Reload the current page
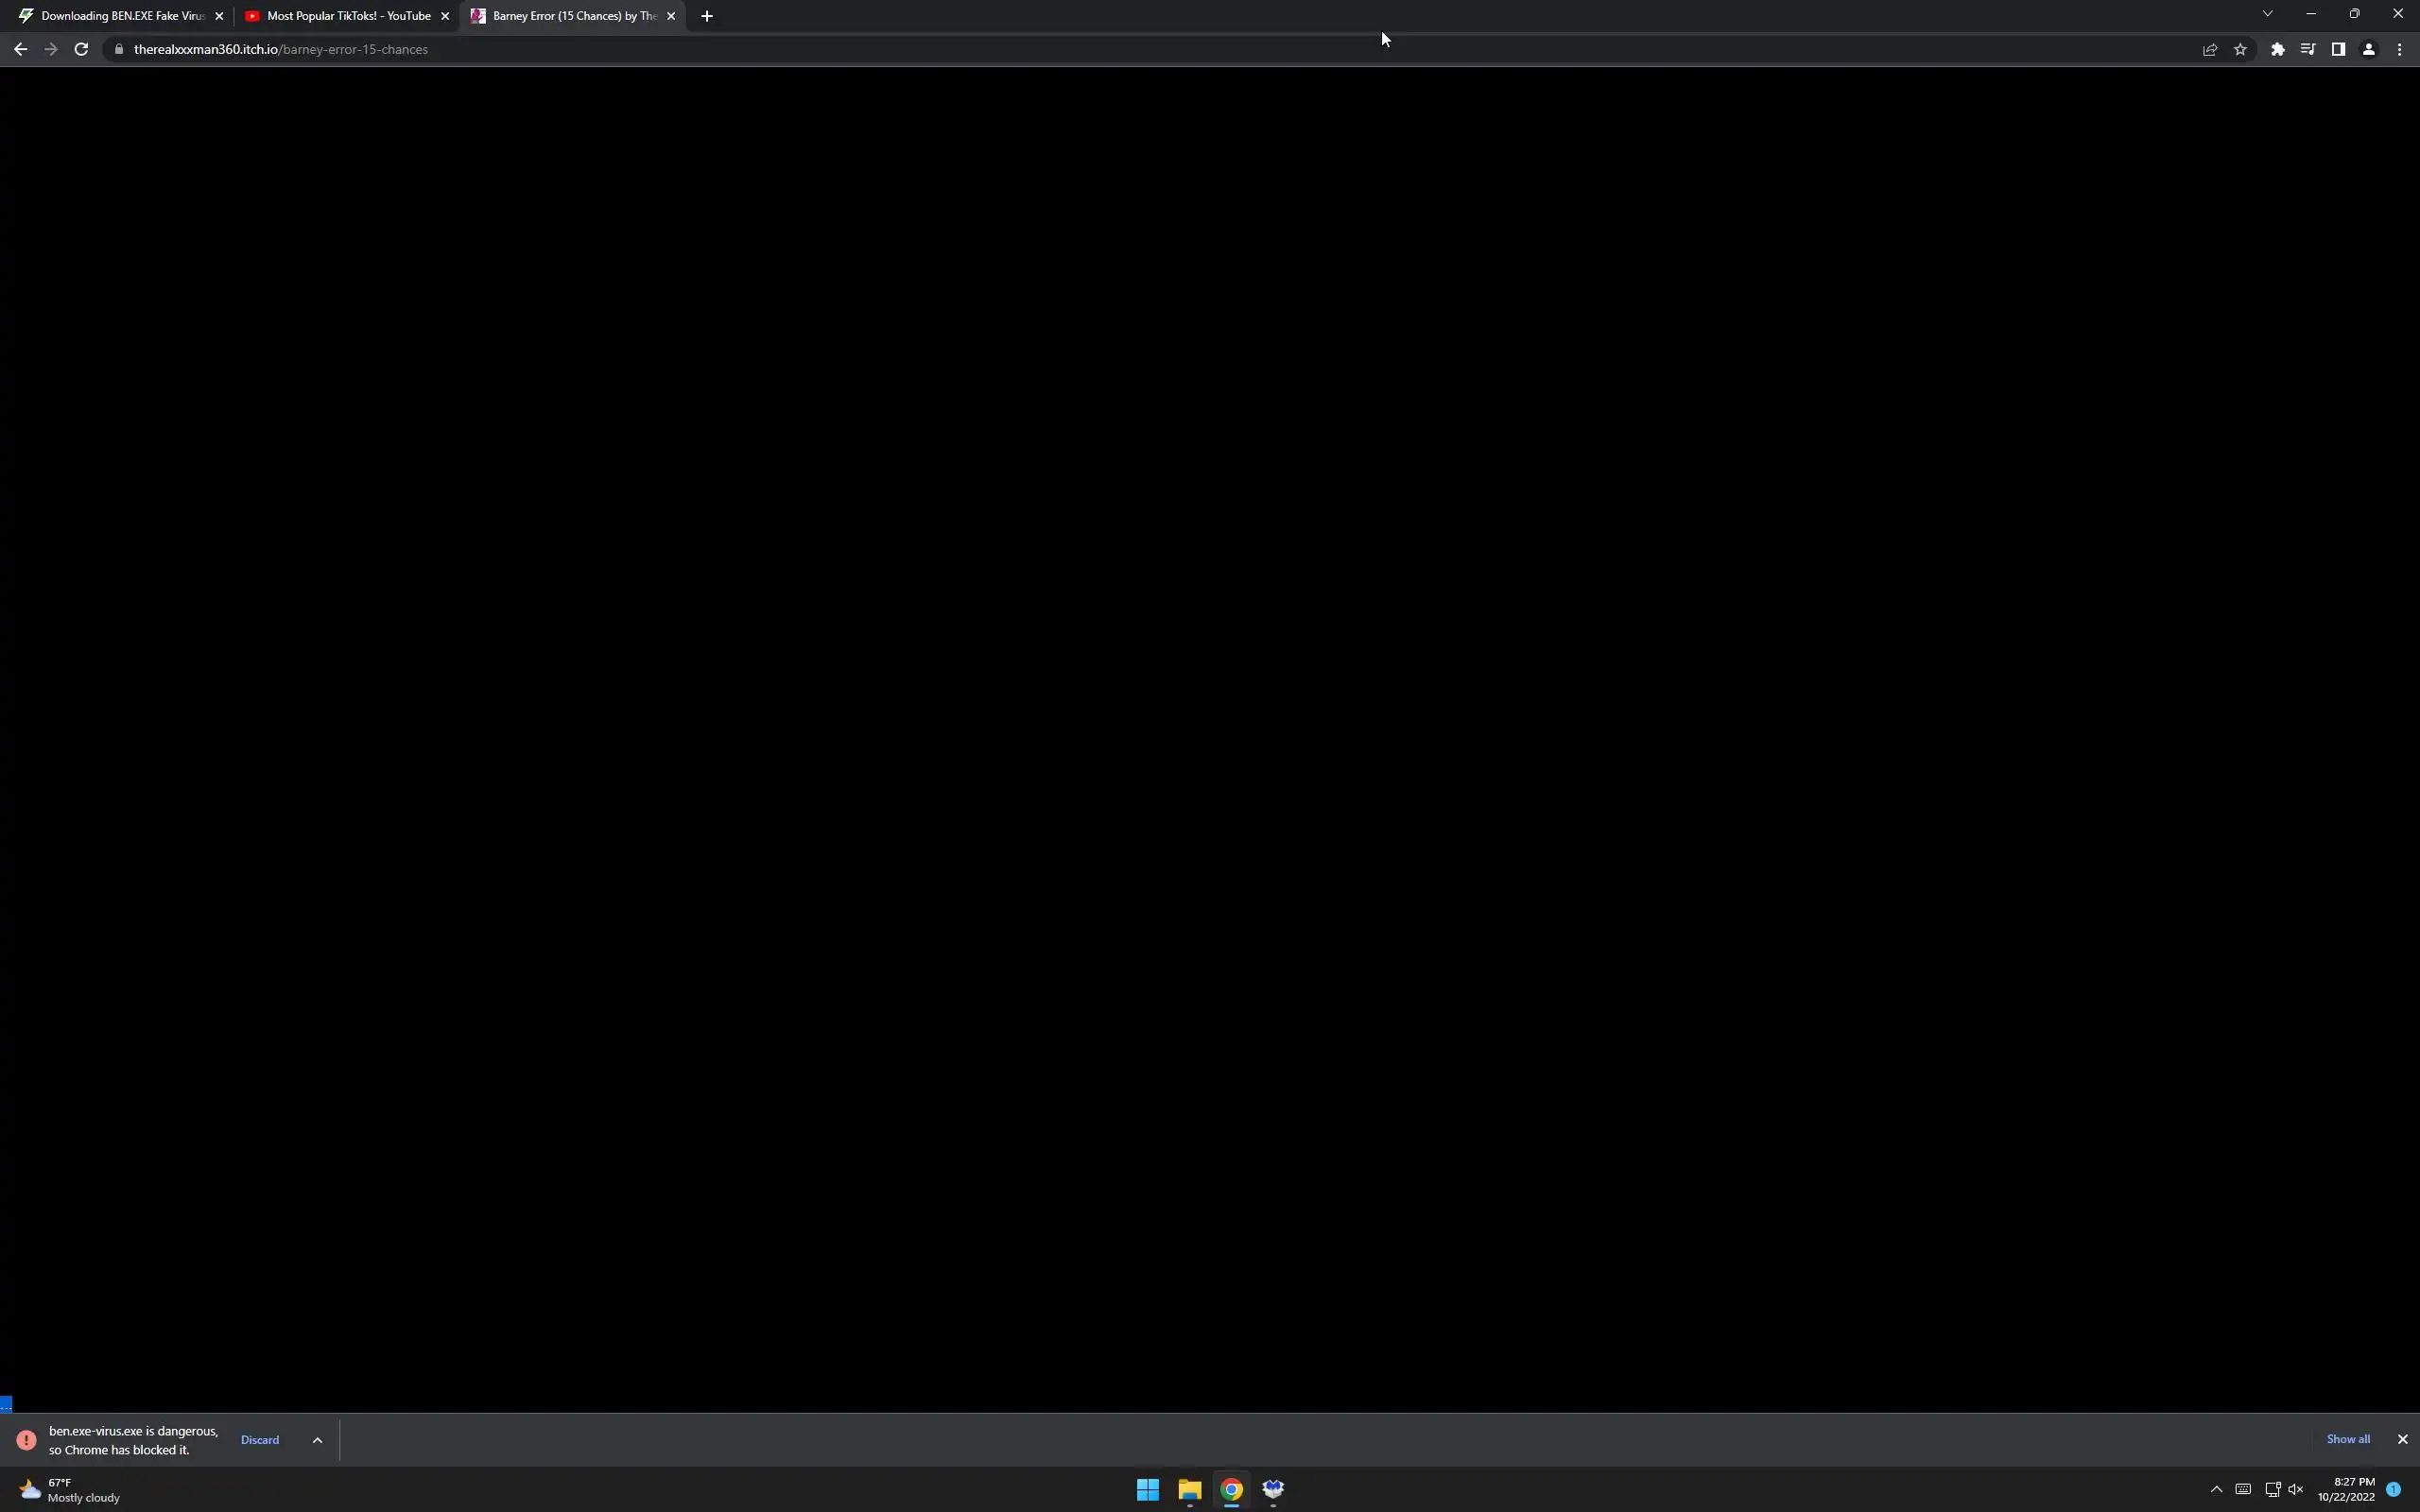This screenshot has width=2420, height=1512. tap(81, 49)
